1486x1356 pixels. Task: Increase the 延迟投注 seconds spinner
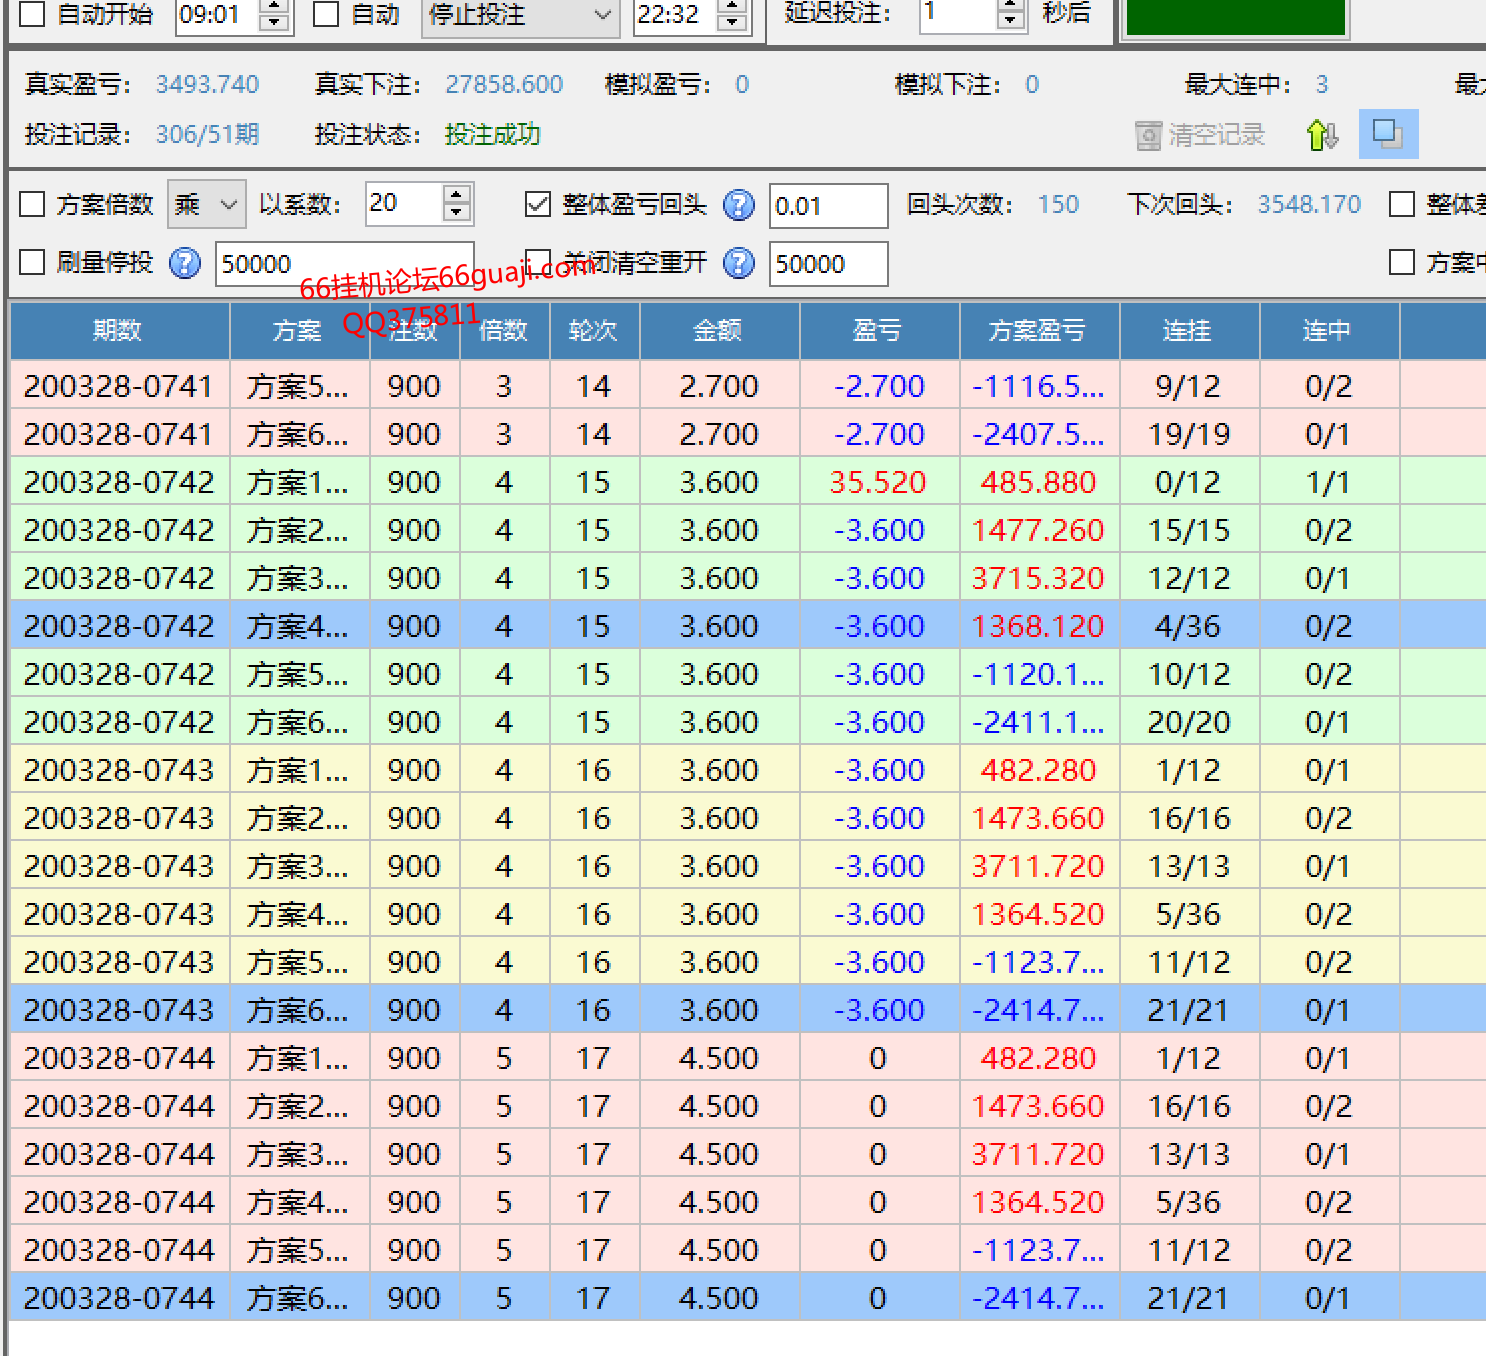coord(1011,7)
